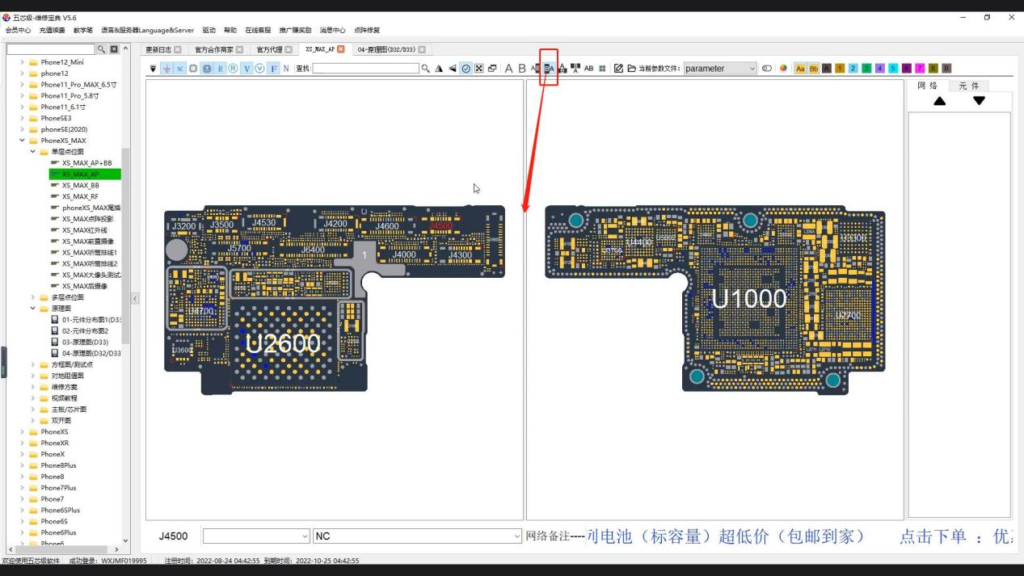The width and height of the screenshot is (1024, 576).
Task: Click the toolbar 查找 search input
Action: coord(366,68)
